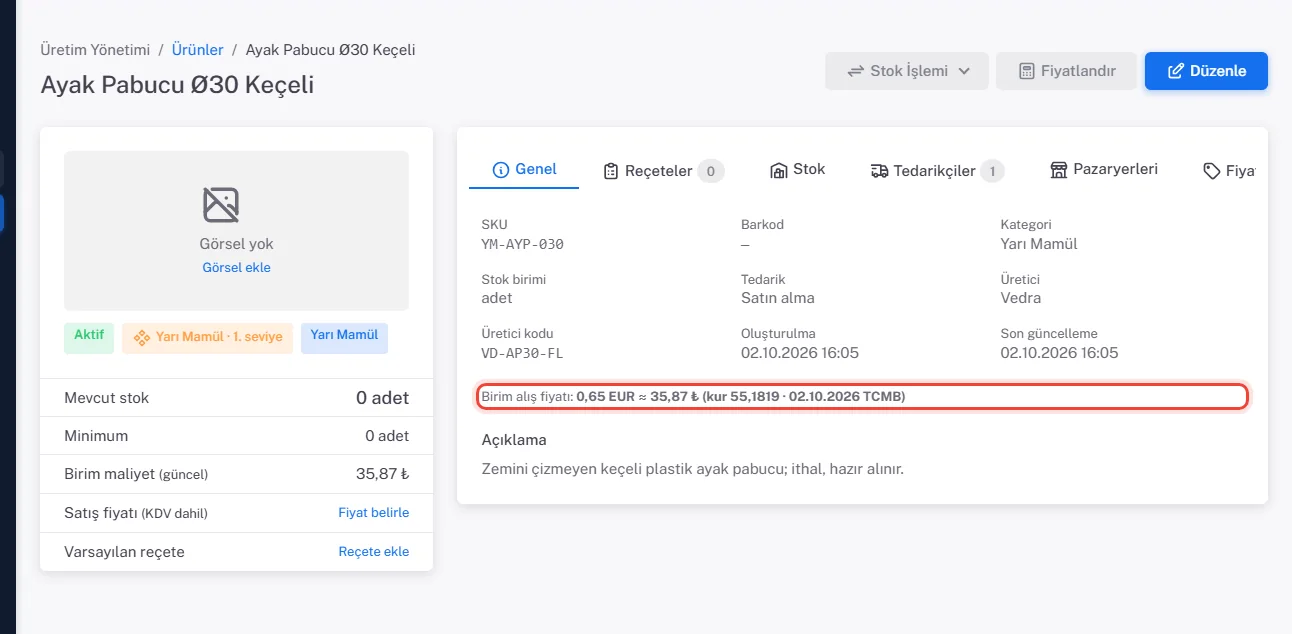Viewport: 1292px width, 634px height.
Task: Go to Ürünler breadcrumb link
Action: pos(198,49)
